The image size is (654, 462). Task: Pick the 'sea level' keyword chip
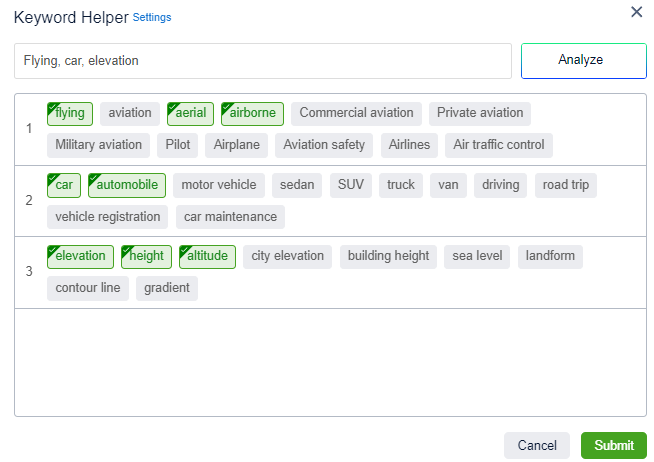click(x=477, y=256)
